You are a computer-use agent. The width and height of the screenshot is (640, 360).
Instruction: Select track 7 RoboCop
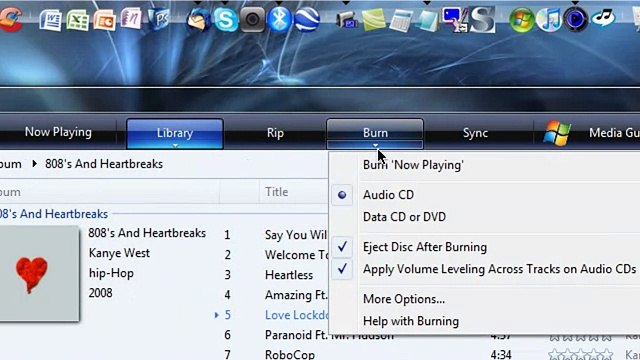tap(289, 354)
